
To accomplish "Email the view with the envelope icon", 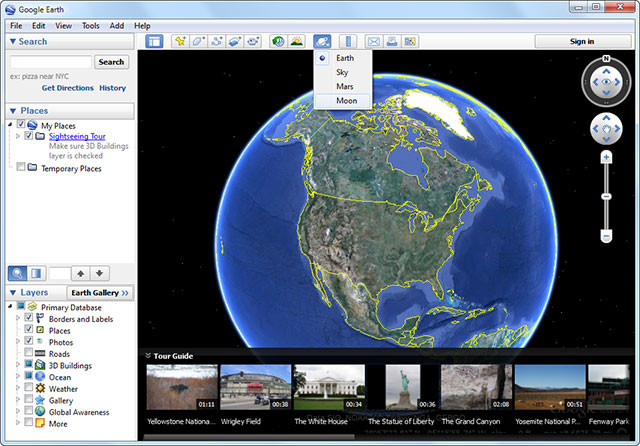I will click(373, 41).
